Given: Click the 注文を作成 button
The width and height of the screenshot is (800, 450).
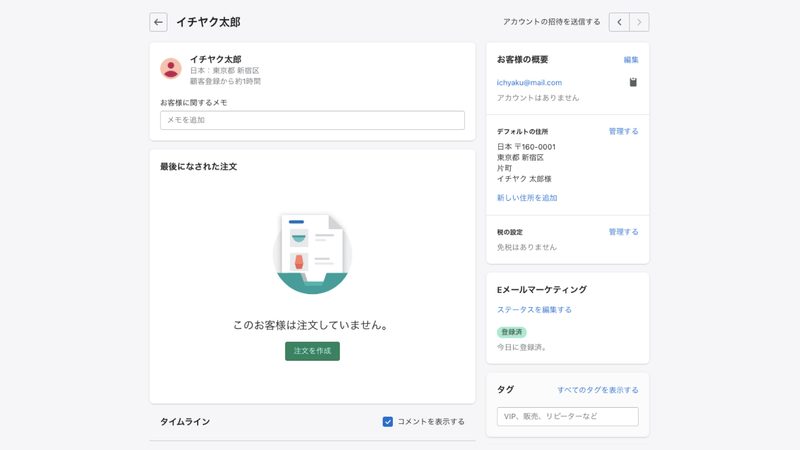Looking at the screenshot, I should [x=312, y=351].
